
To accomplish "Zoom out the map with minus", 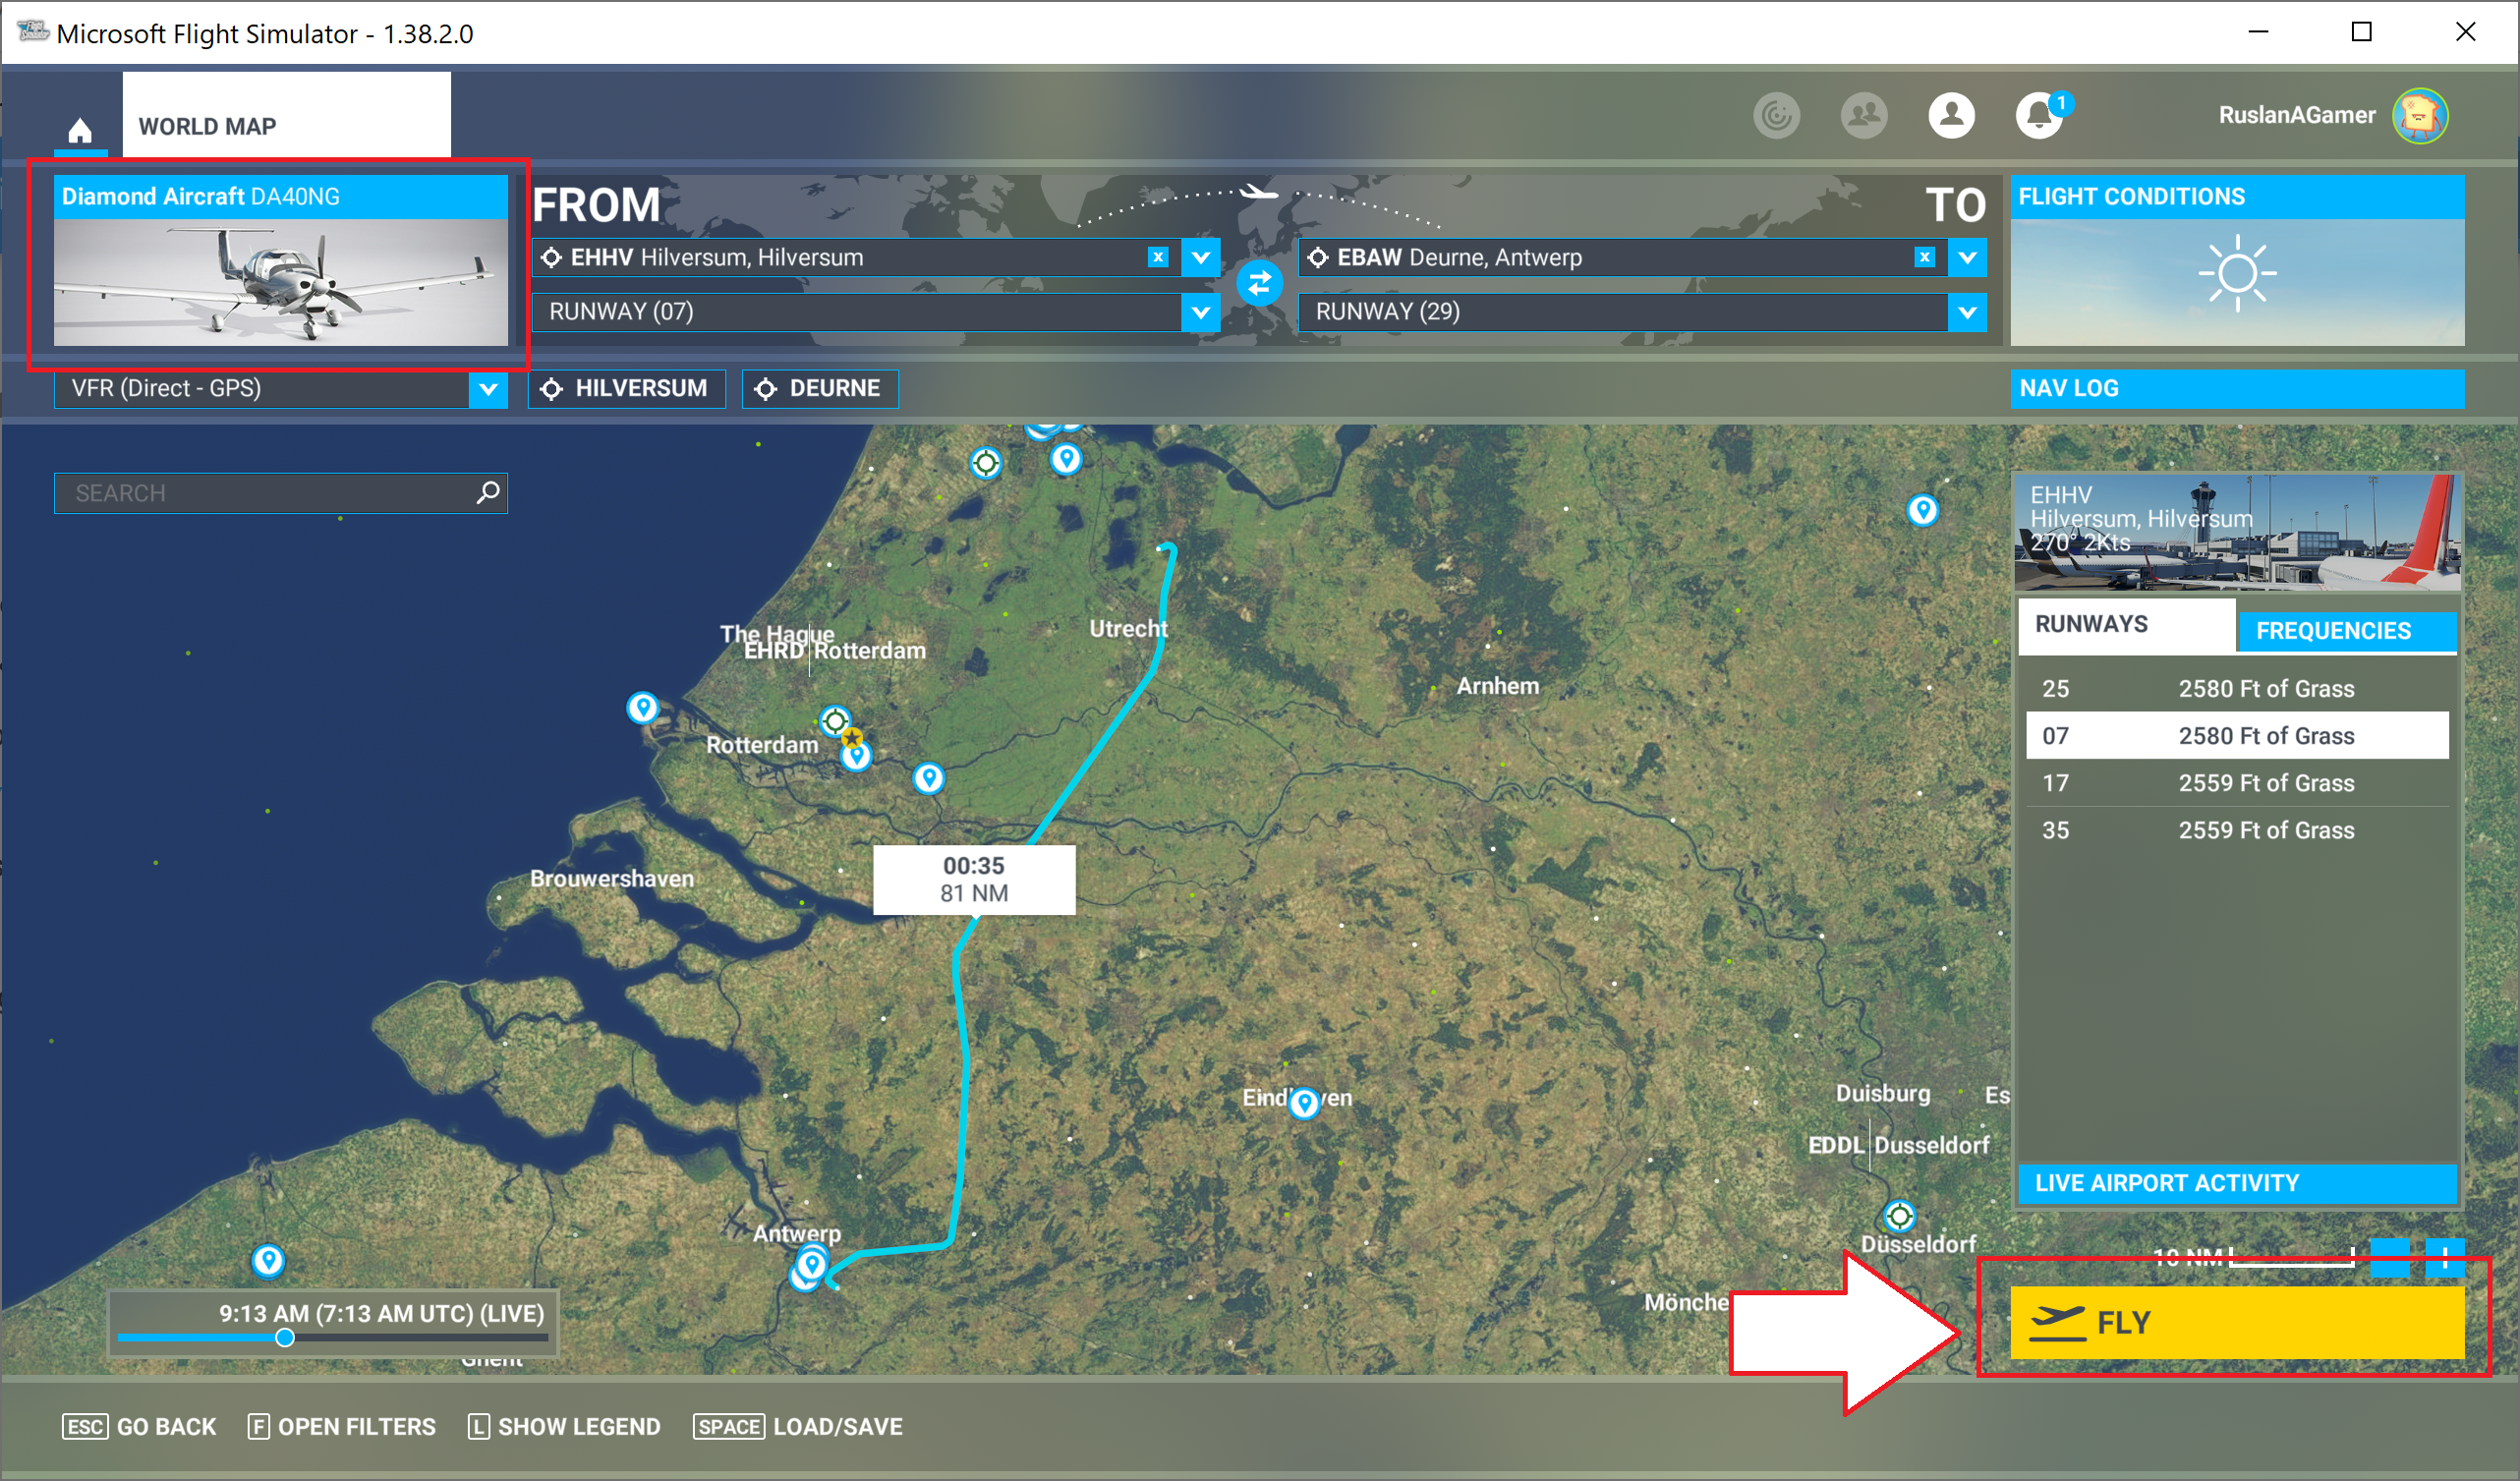I will coord(2390,1256).
